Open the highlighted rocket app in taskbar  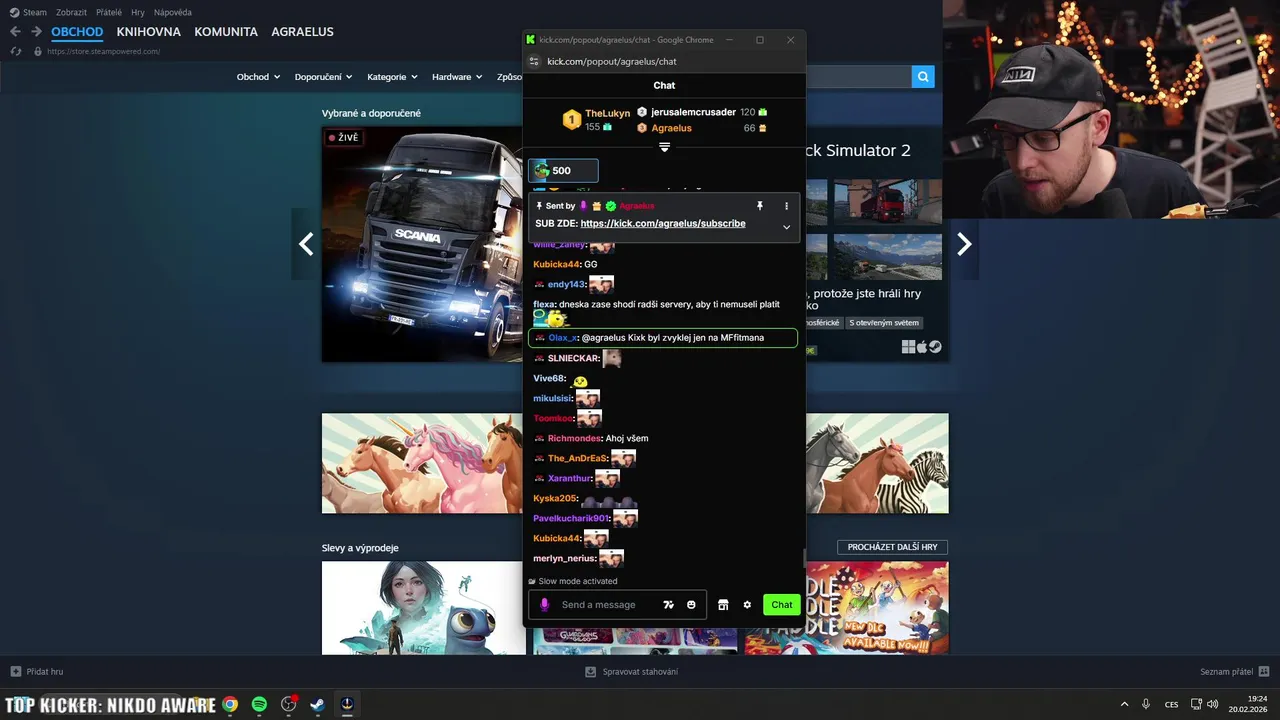coord(347,704)
